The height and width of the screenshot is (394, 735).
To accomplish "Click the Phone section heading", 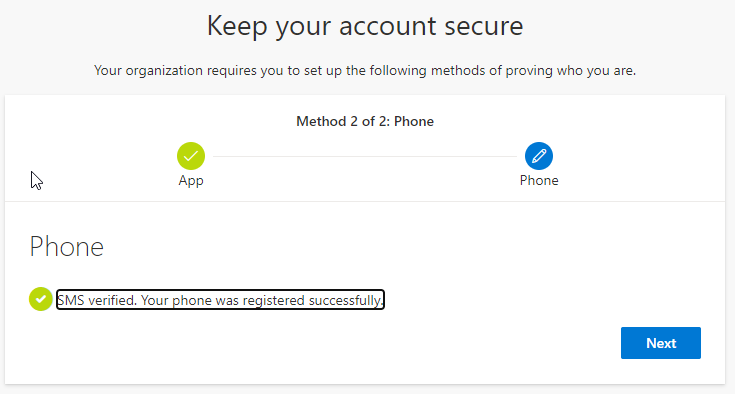I will [67, 246].
